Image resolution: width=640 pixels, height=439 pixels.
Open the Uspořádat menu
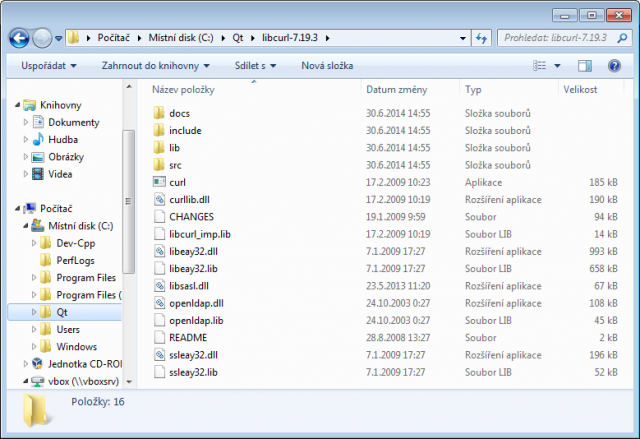click(49, 66)
